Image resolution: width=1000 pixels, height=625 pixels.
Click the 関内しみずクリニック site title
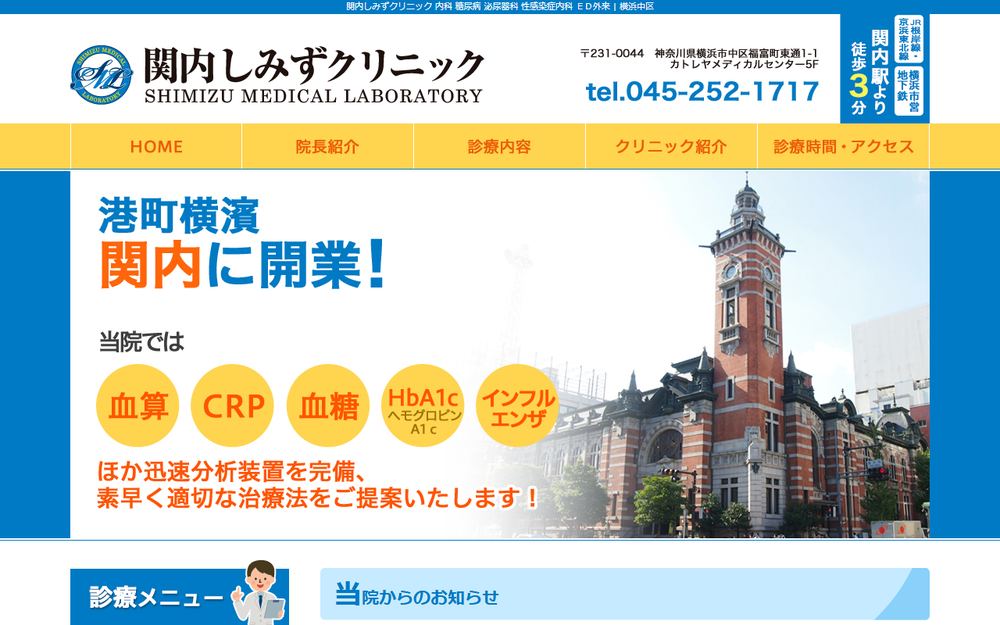point(314,66)
